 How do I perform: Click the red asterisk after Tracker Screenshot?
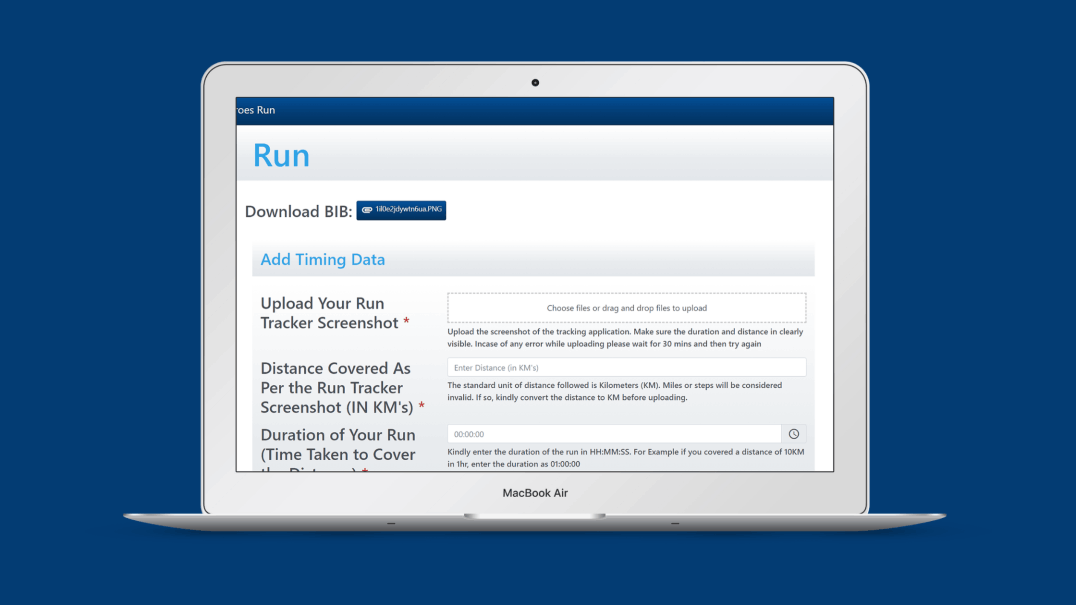point(406,323)
